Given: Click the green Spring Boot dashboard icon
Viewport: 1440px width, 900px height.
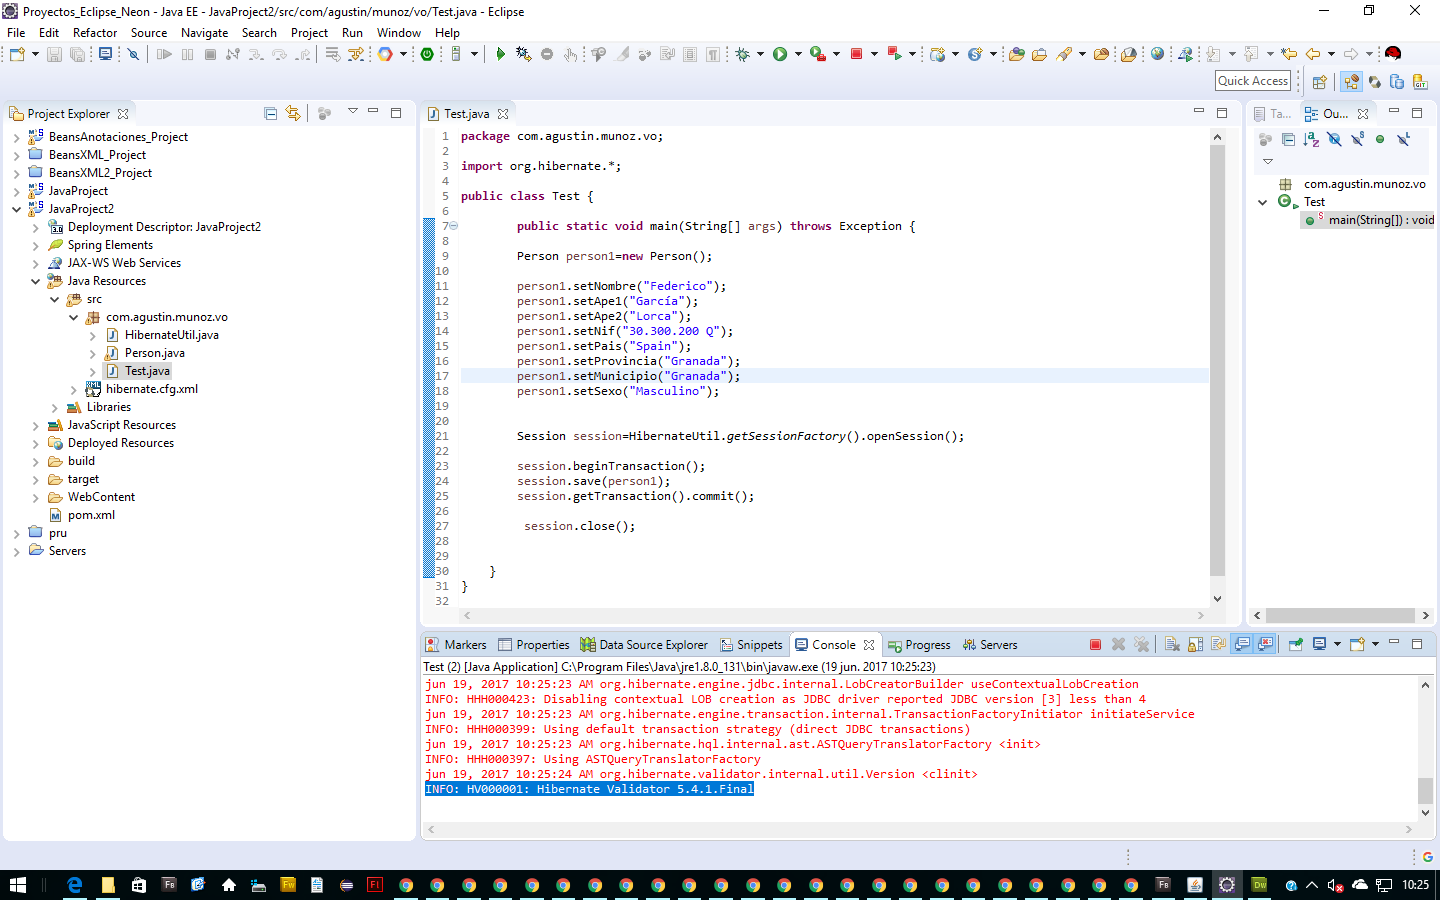Looking at the screenshot, I should point(427,54).
